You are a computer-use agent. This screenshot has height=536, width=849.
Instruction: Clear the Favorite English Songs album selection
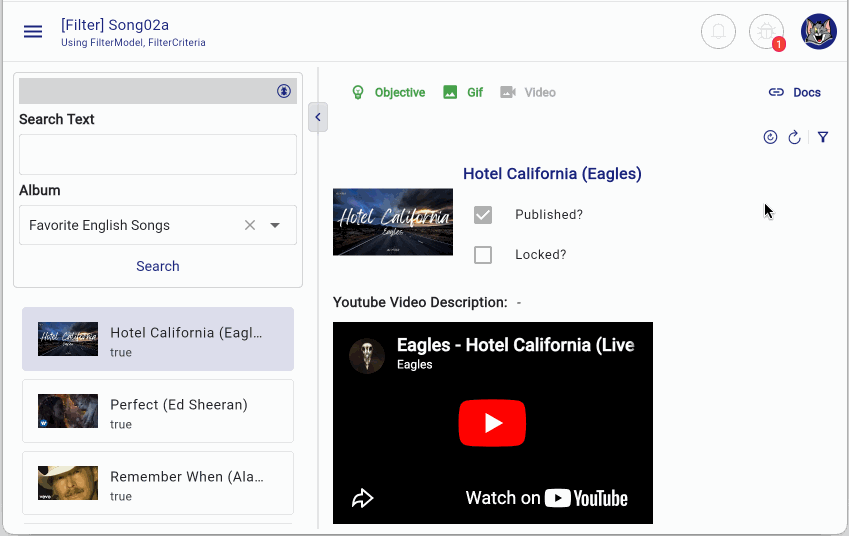pyautogui.click(x=250, y=225)
